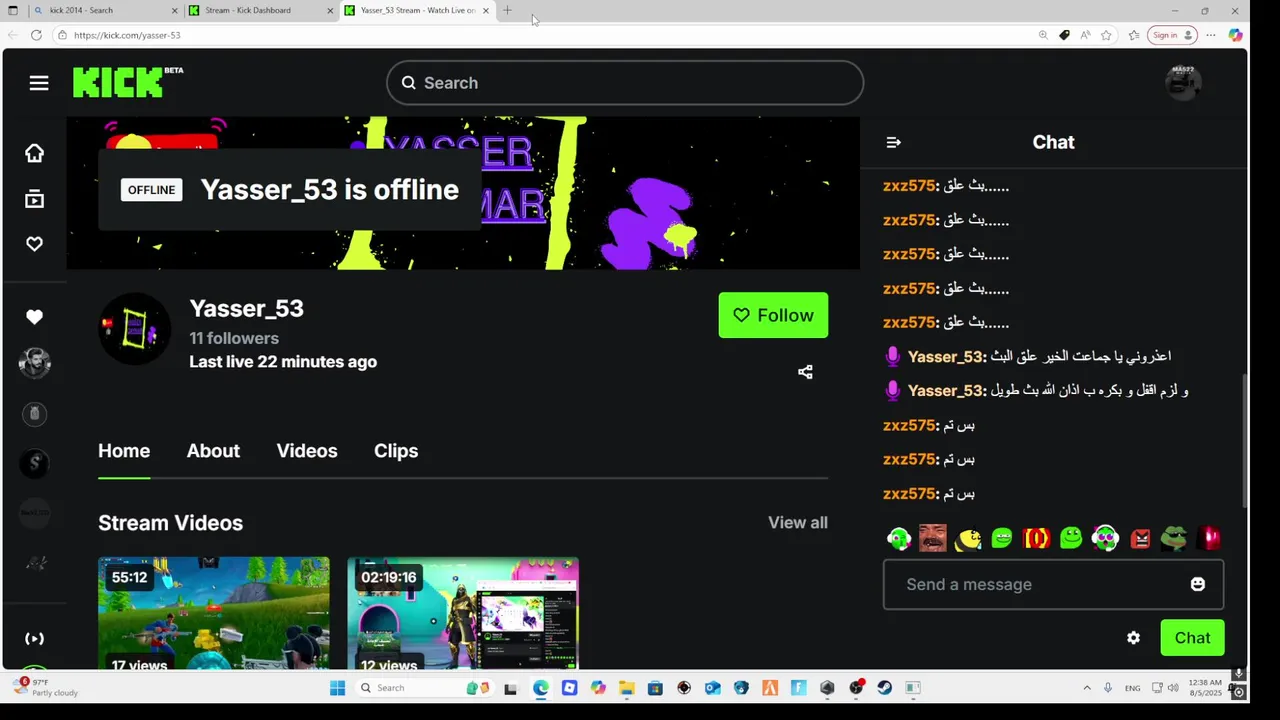The width and height of the screenshot is (1280, 720).
Task: Open the clock showing 12:38 AM
Action: (x=1205, y=688)
